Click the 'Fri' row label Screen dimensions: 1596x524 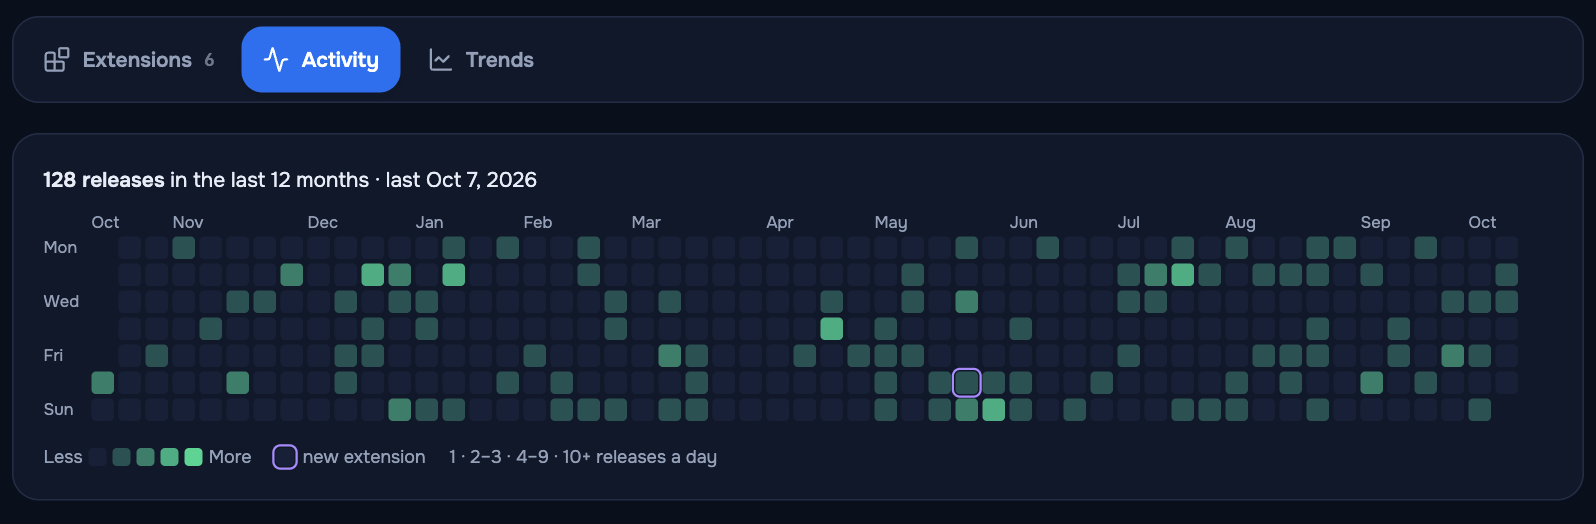click(53, 355)
